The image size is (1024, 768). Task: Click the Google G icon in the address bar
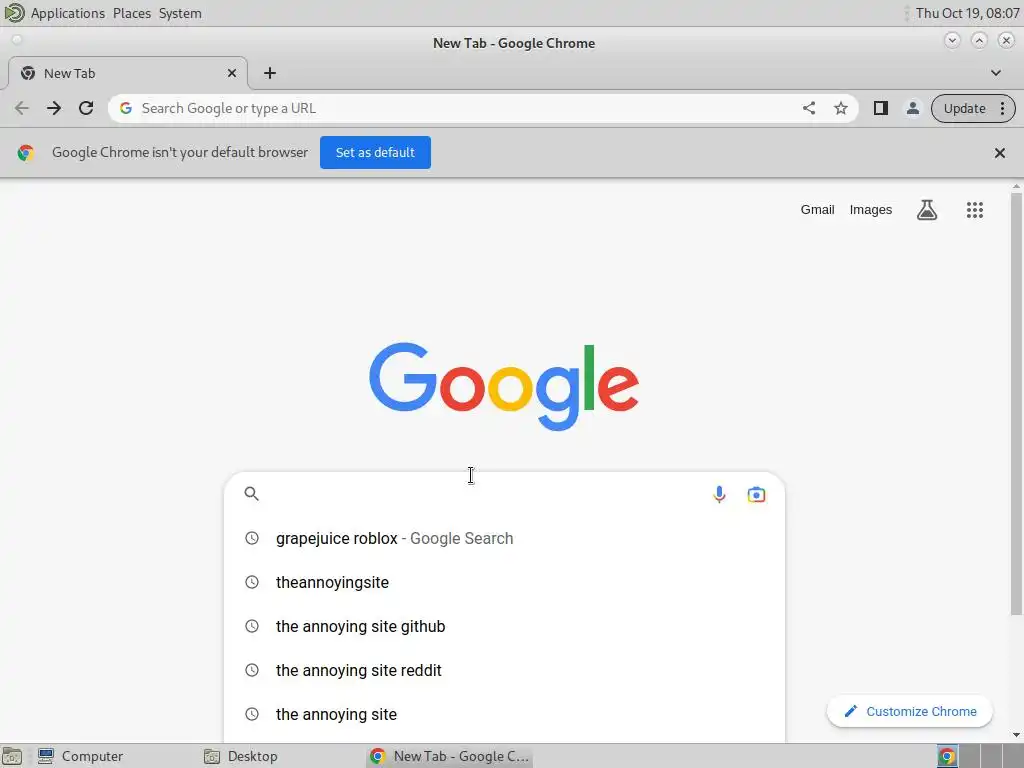tap(126, 108)
